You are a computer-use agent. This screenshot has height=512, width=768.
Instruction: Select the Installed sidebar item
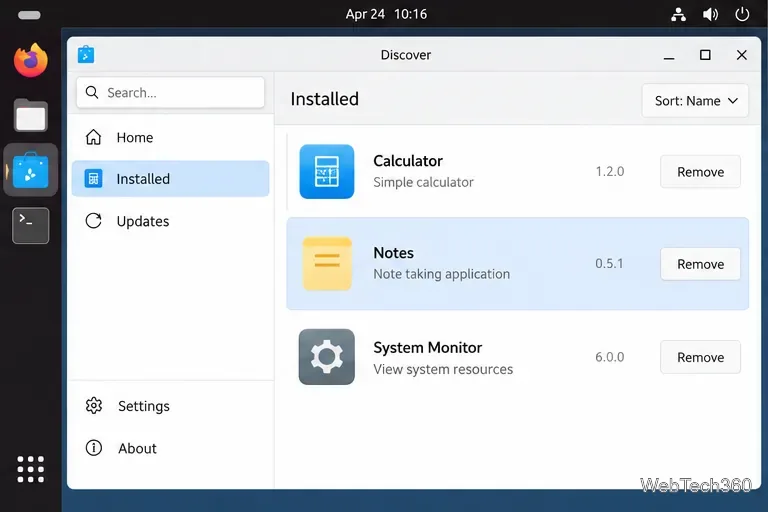(x=170, y=178)
